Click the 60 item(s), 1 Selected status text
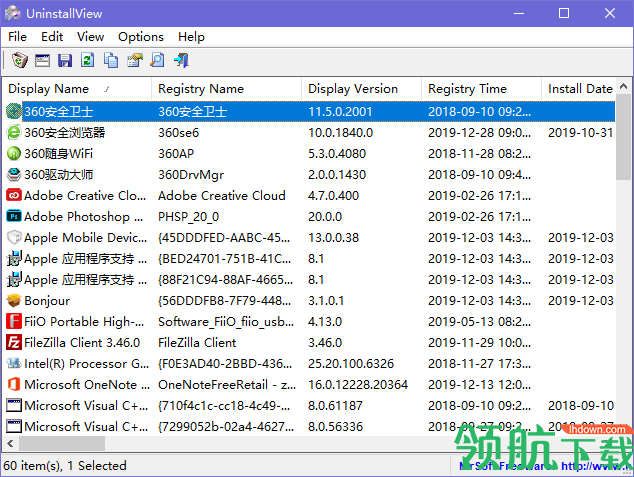Image resolution: width=634 pixels, height=477 pixels. [x=65, y=466]
